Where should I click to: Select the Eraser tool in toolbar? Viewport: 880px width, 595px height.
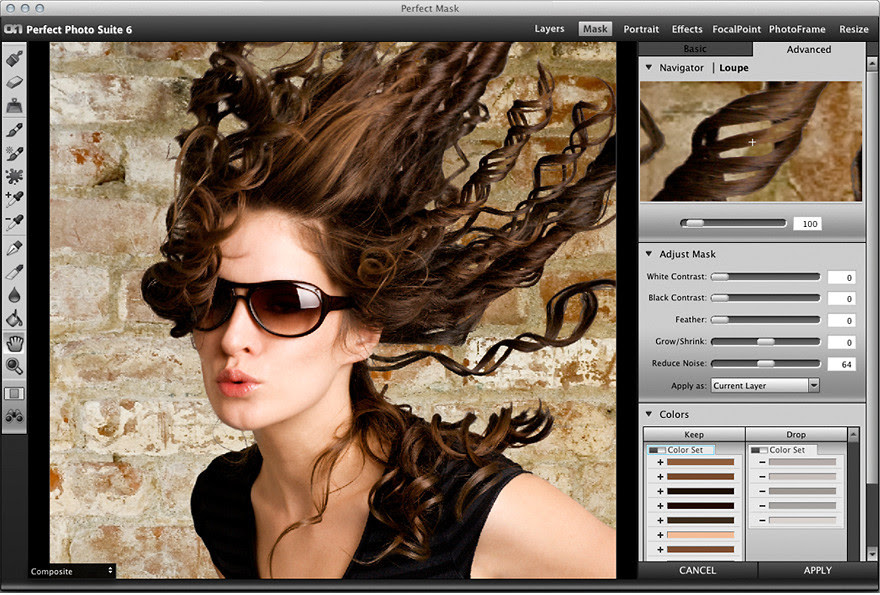point(14,82)
